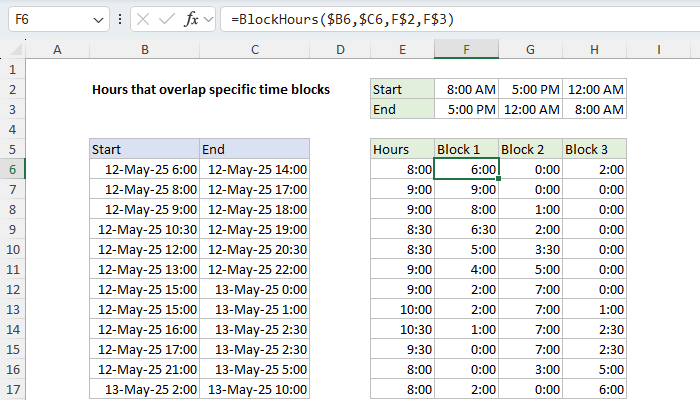Viewport: 700px width, 400px height.
Task: Click the 'Hours' column header cell
Action: click(402, 149)
